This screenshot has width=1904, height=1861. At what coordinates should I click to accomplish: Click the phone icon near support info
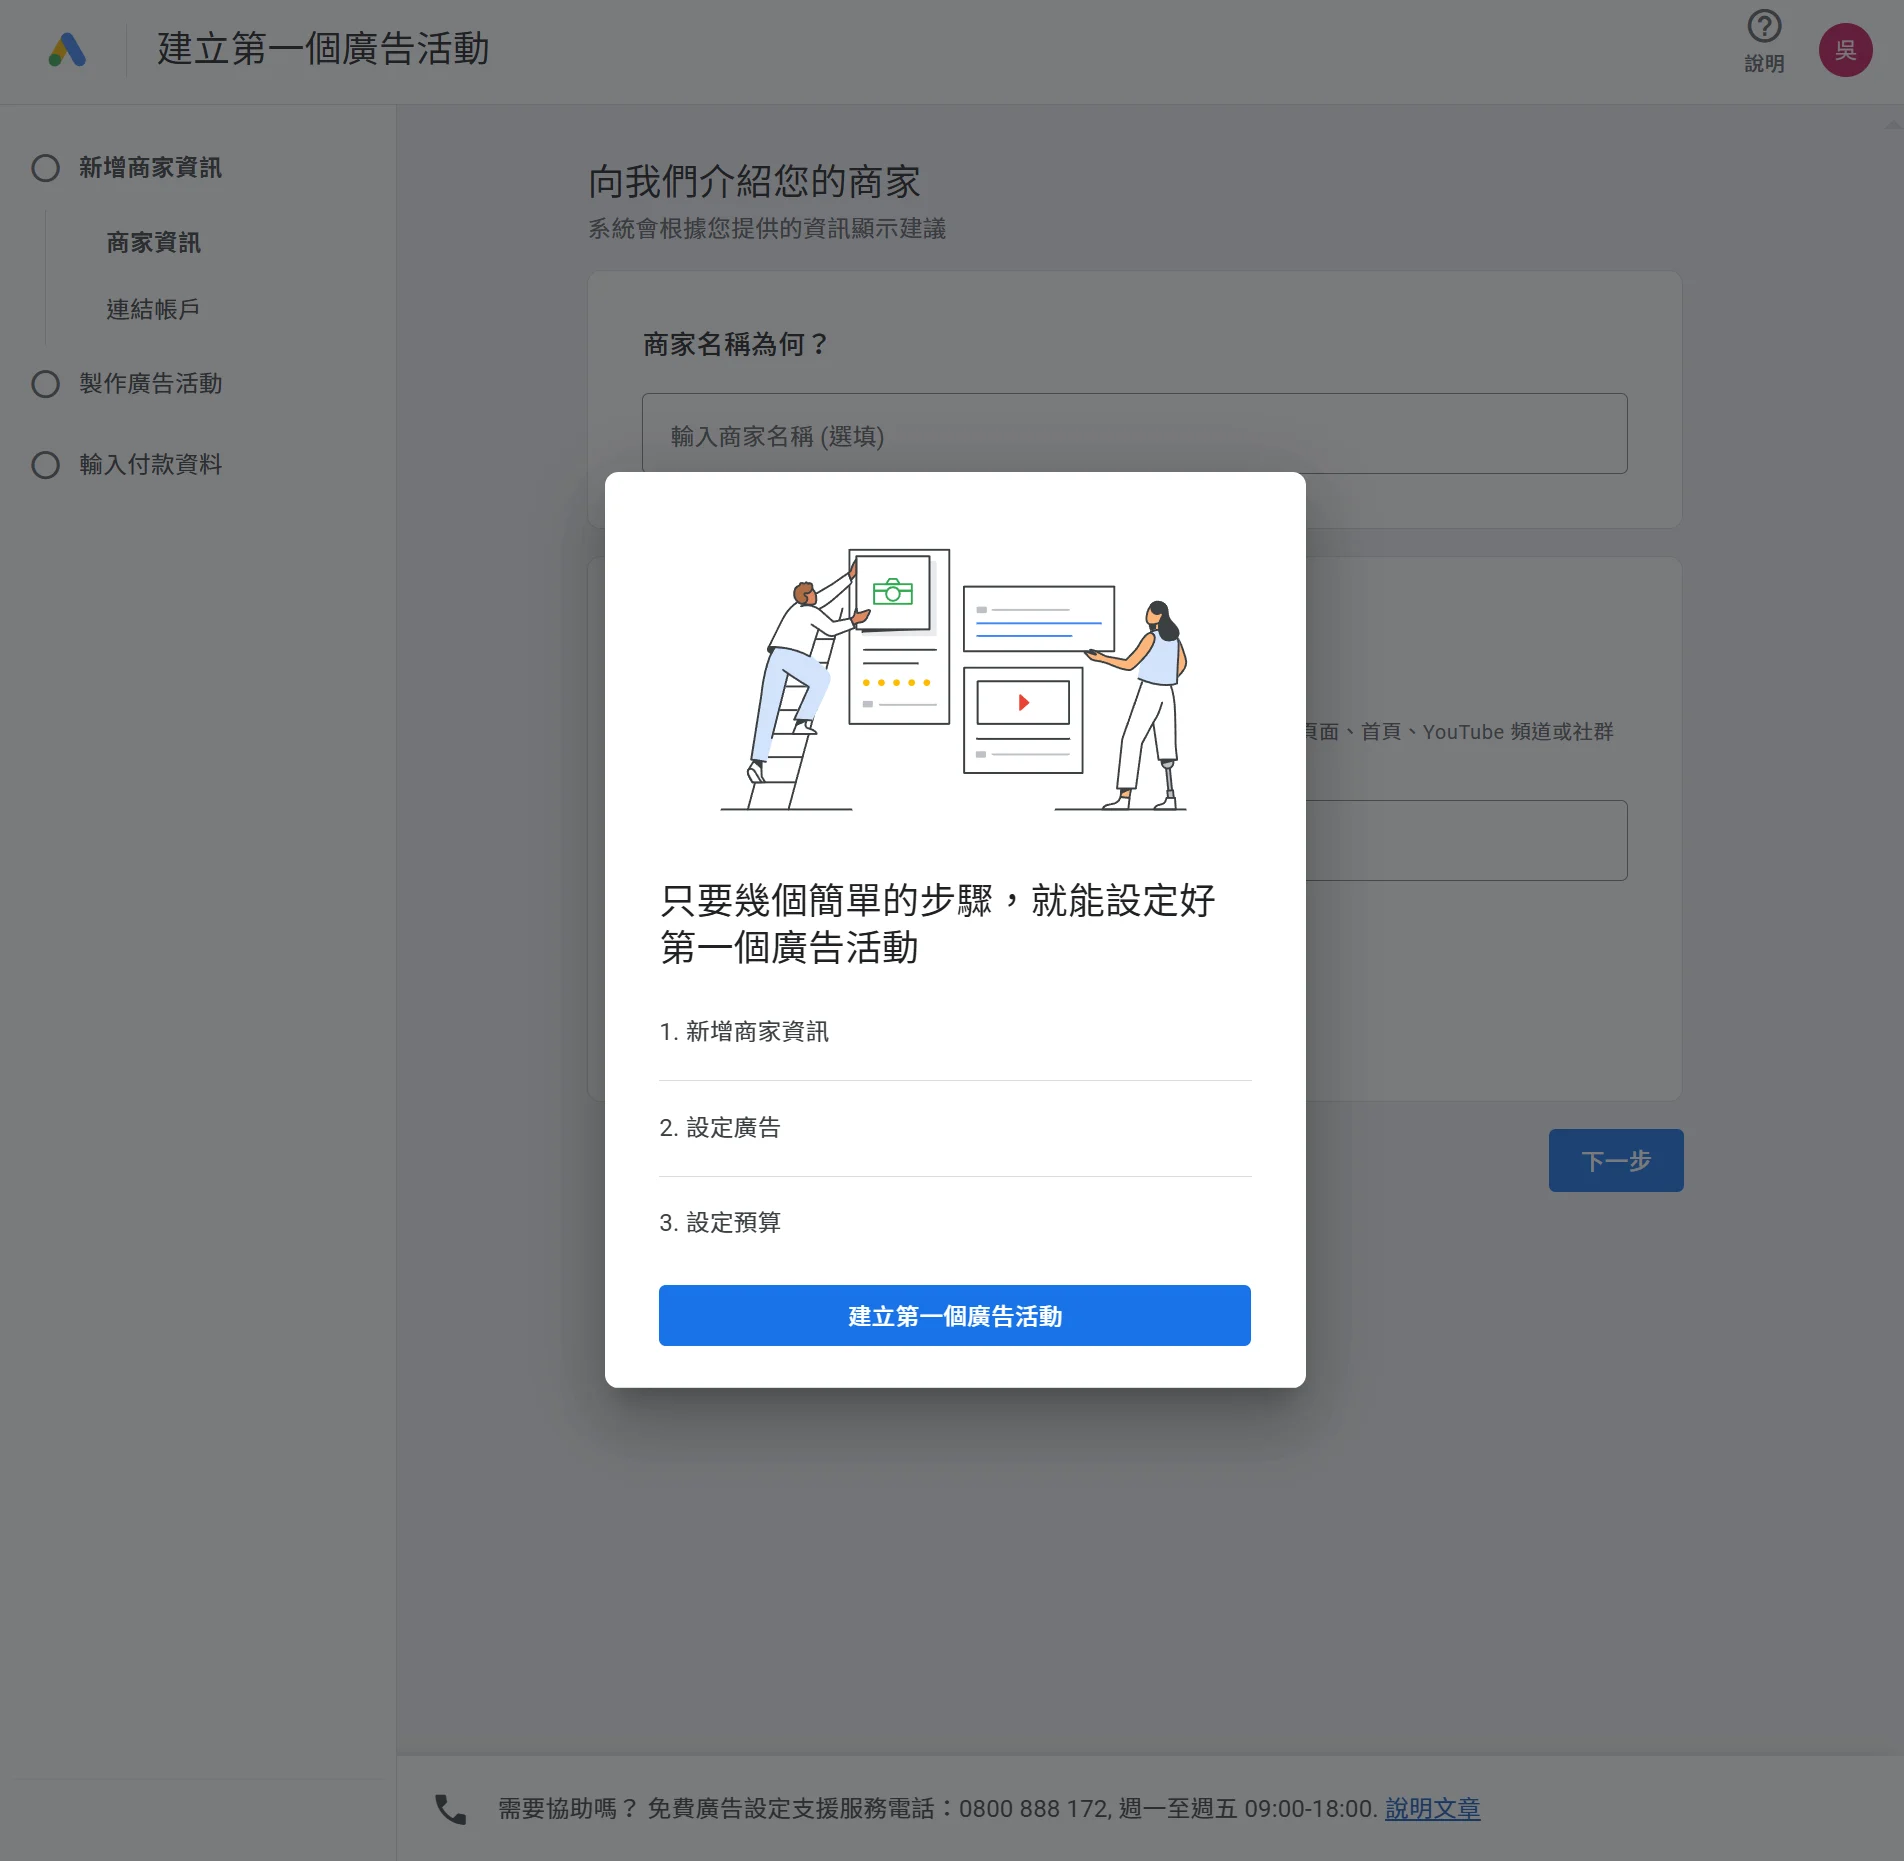click(451, 1808)
